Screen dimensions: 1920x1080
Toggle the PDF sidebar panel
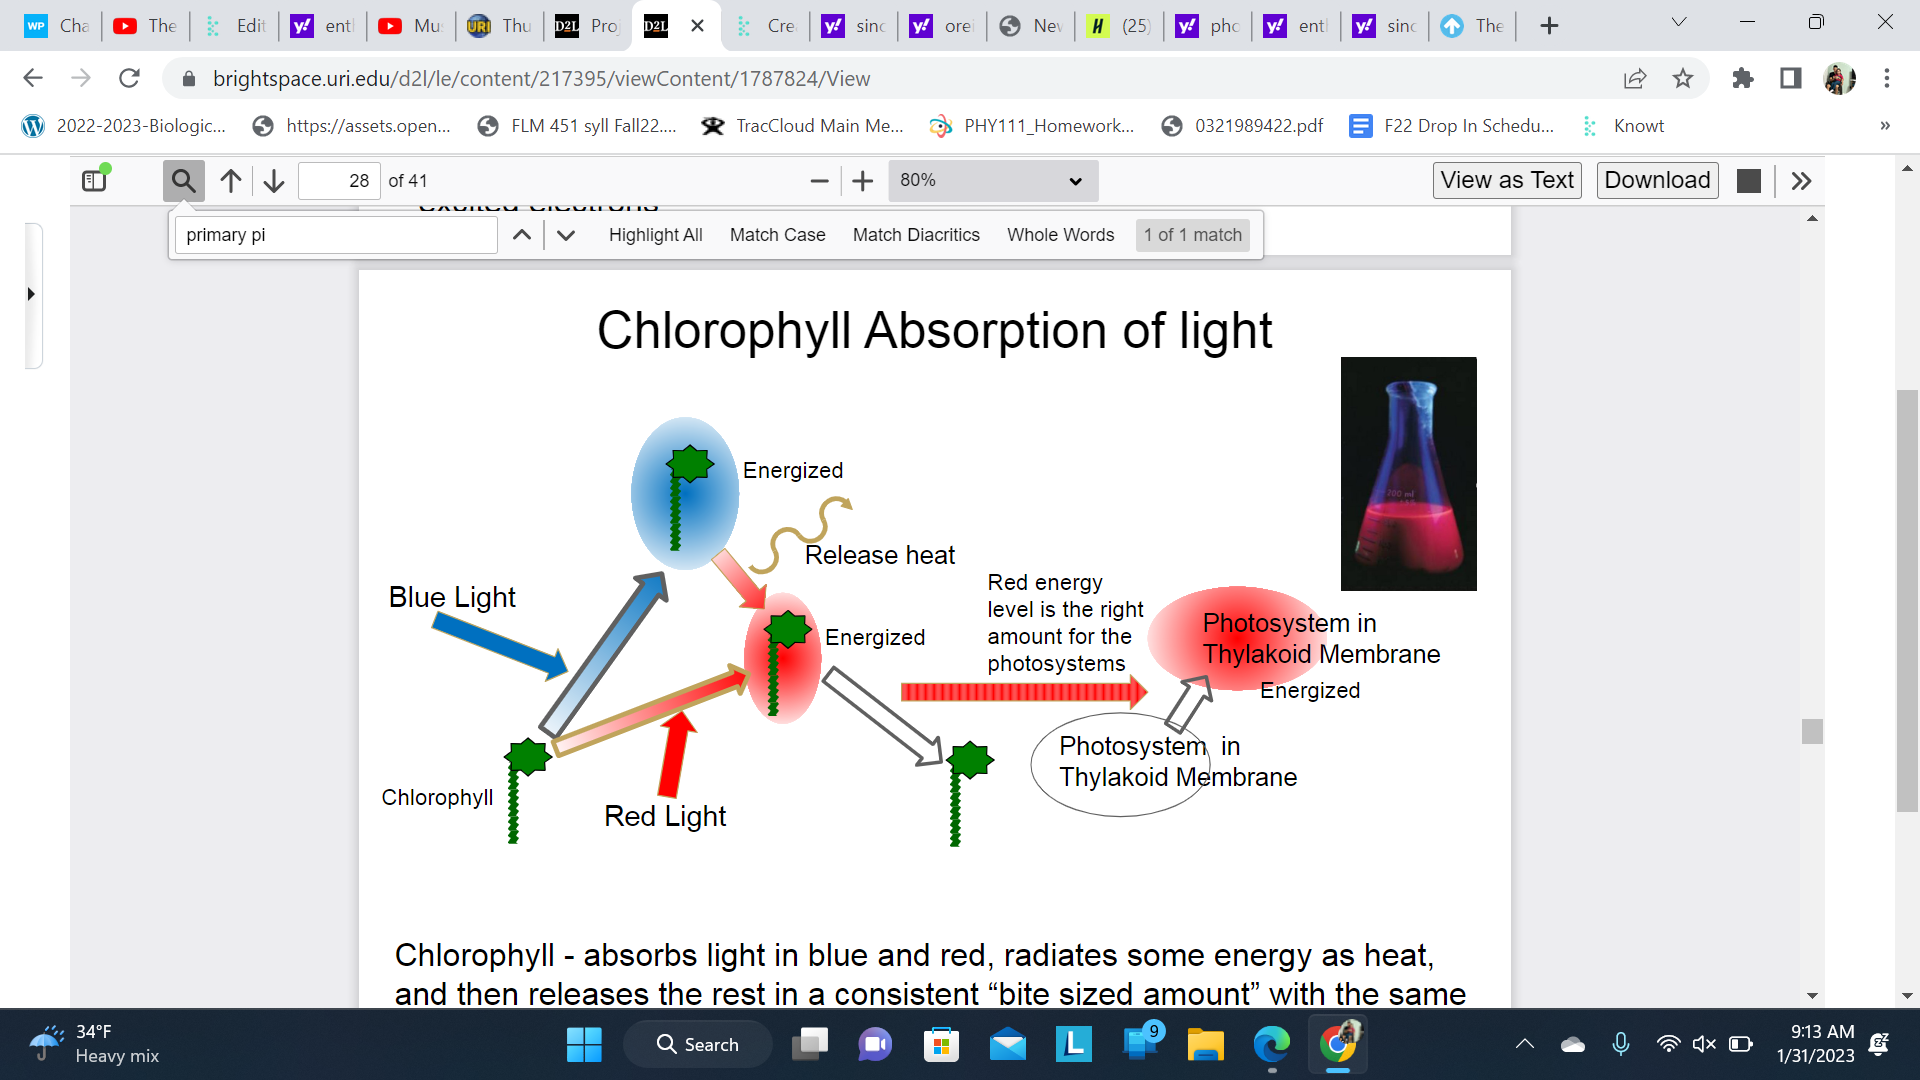[95, 180]
